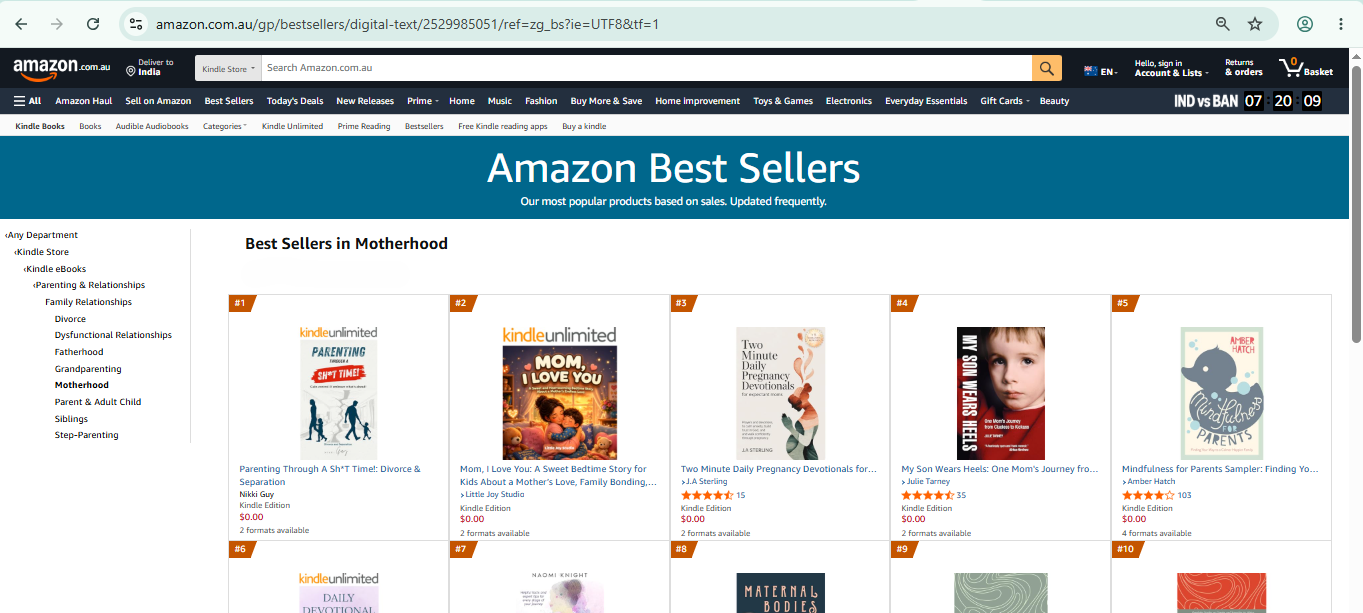Open the Prime dropdown in navigation bar
Screen dimensions: 1363x613
pos(421,101)
